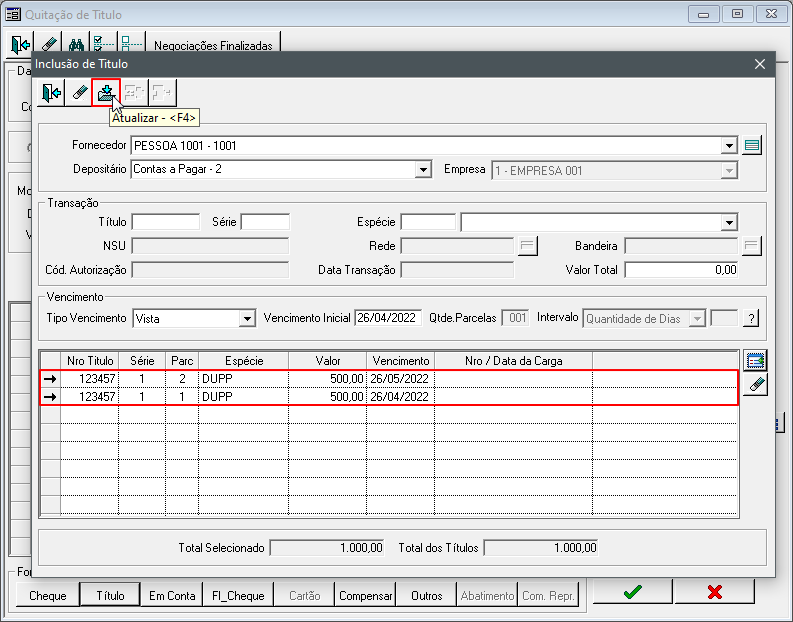
Task: Click the Vencimento column header
Action: tap(401, 361)
